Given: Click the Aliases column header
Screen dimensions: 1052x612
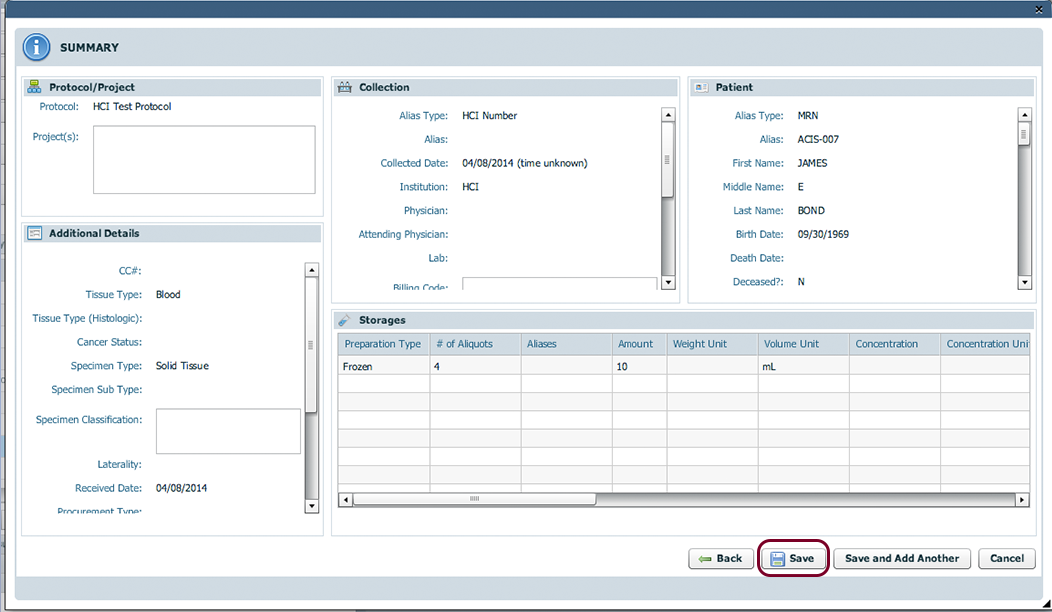Looking at the screenshot, I should (566, 344).
